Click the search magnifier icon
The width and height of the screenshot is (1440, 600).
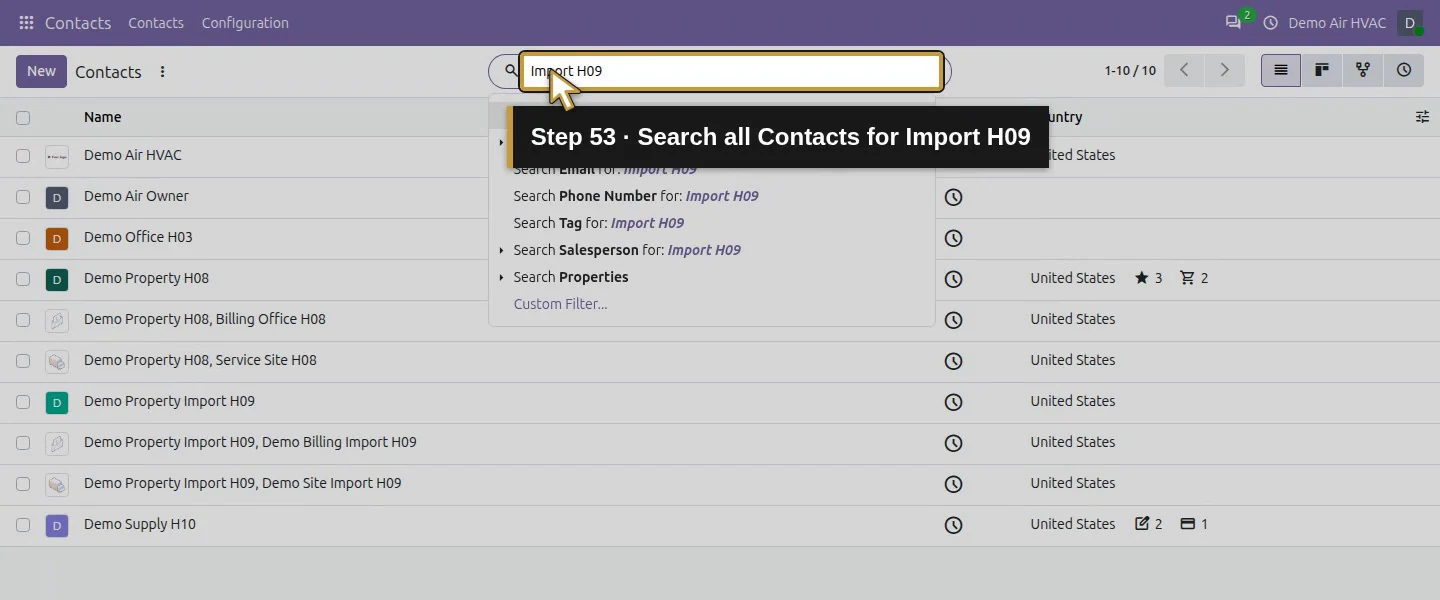tap(510, 71)
